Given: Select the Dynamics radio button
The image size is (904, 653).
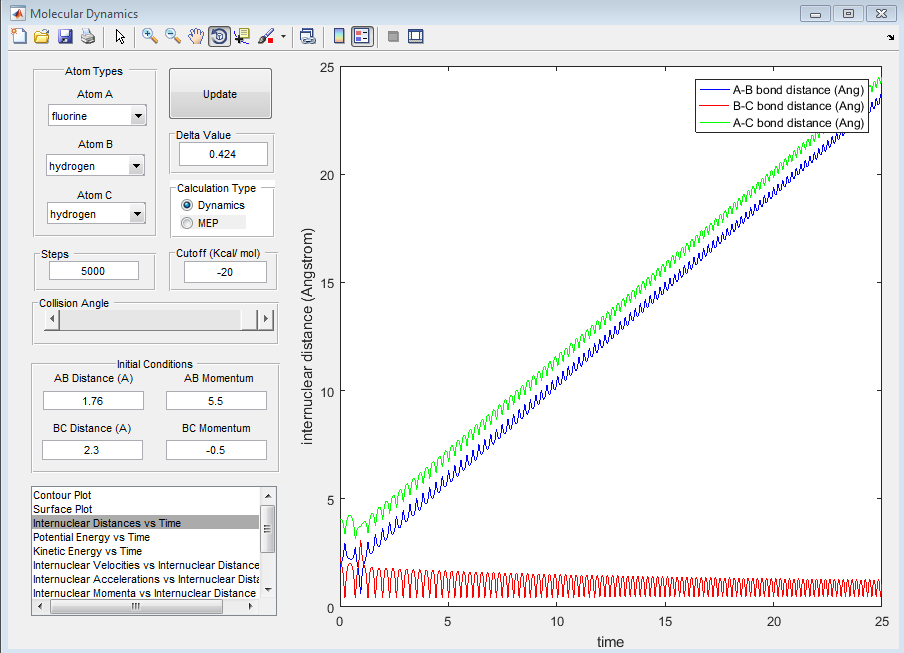Looking at the screenshot, I should pos(186,205).
